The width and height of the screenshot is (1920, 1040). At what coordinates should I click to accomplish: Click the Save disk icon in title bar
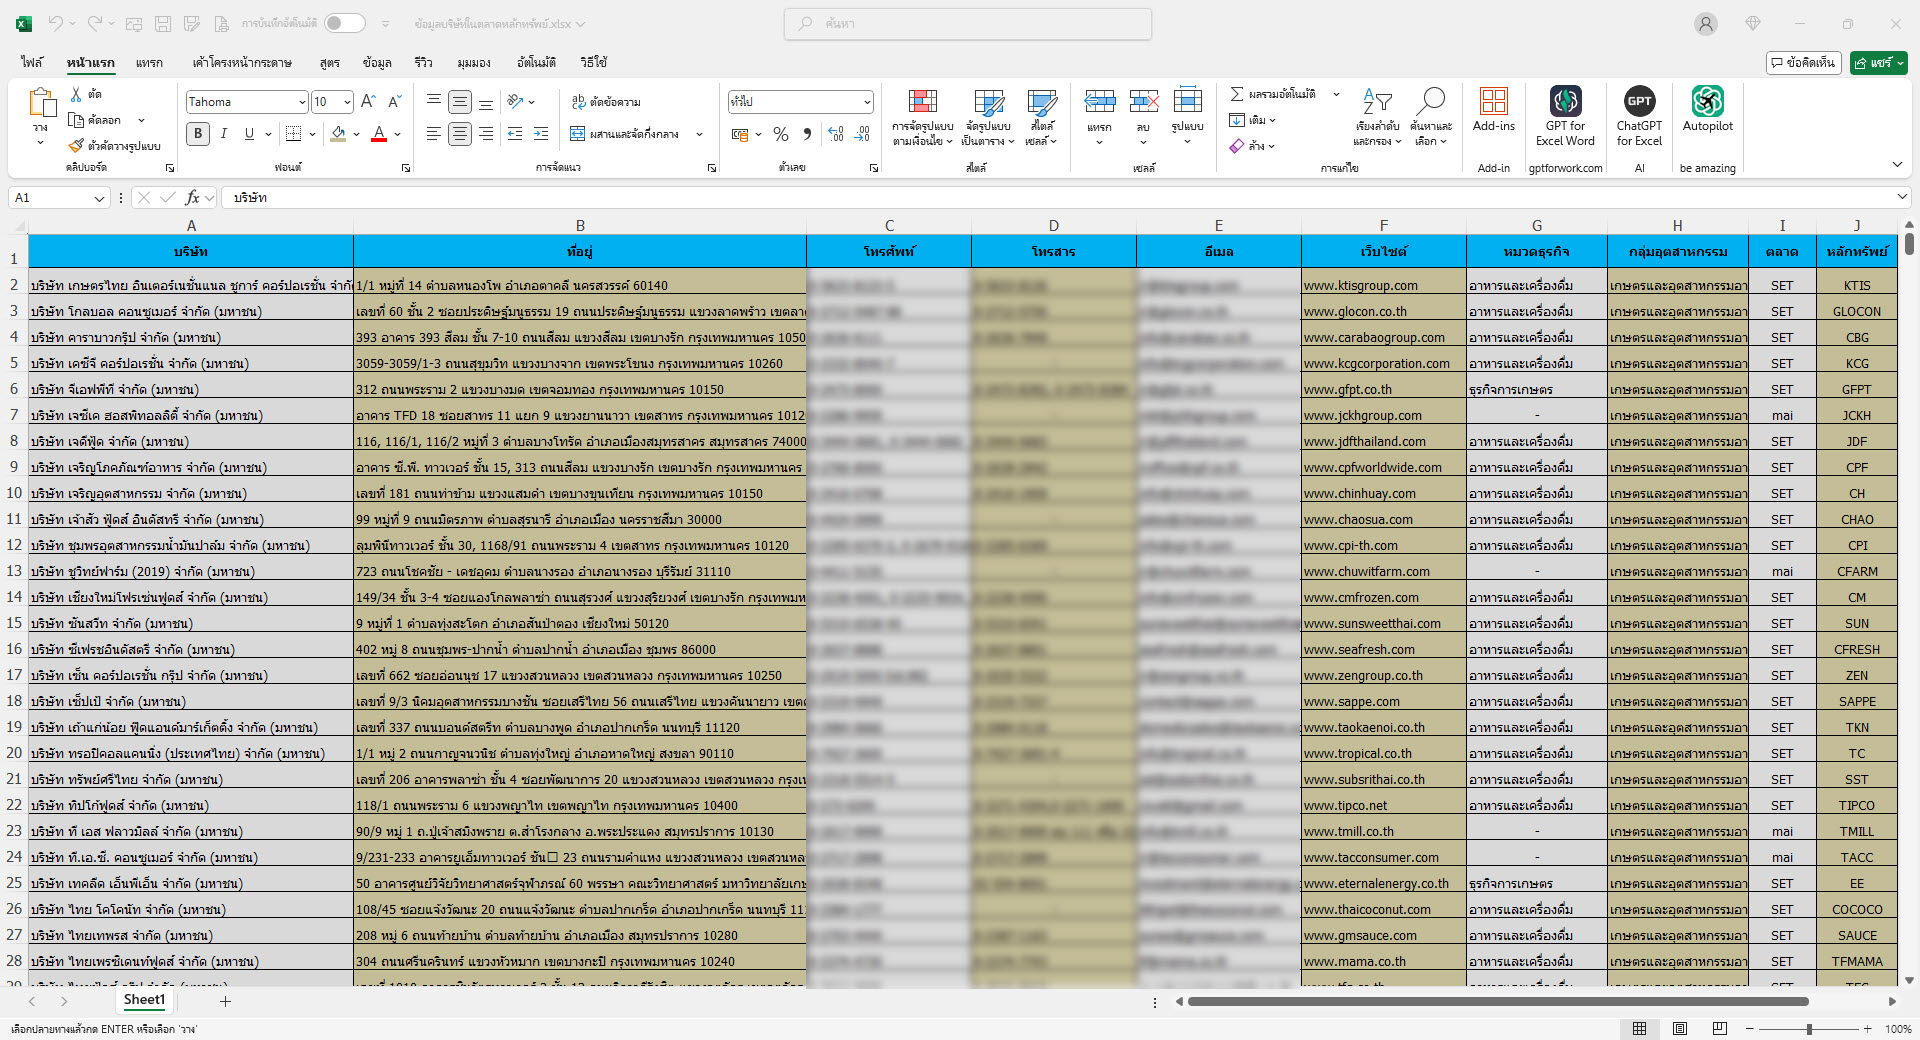[x=163, y=23]
